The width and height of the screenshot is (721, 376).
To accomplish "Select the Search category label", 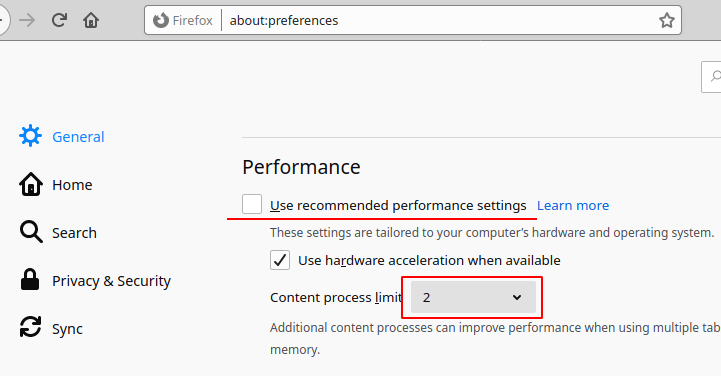I will pos(74,233).
